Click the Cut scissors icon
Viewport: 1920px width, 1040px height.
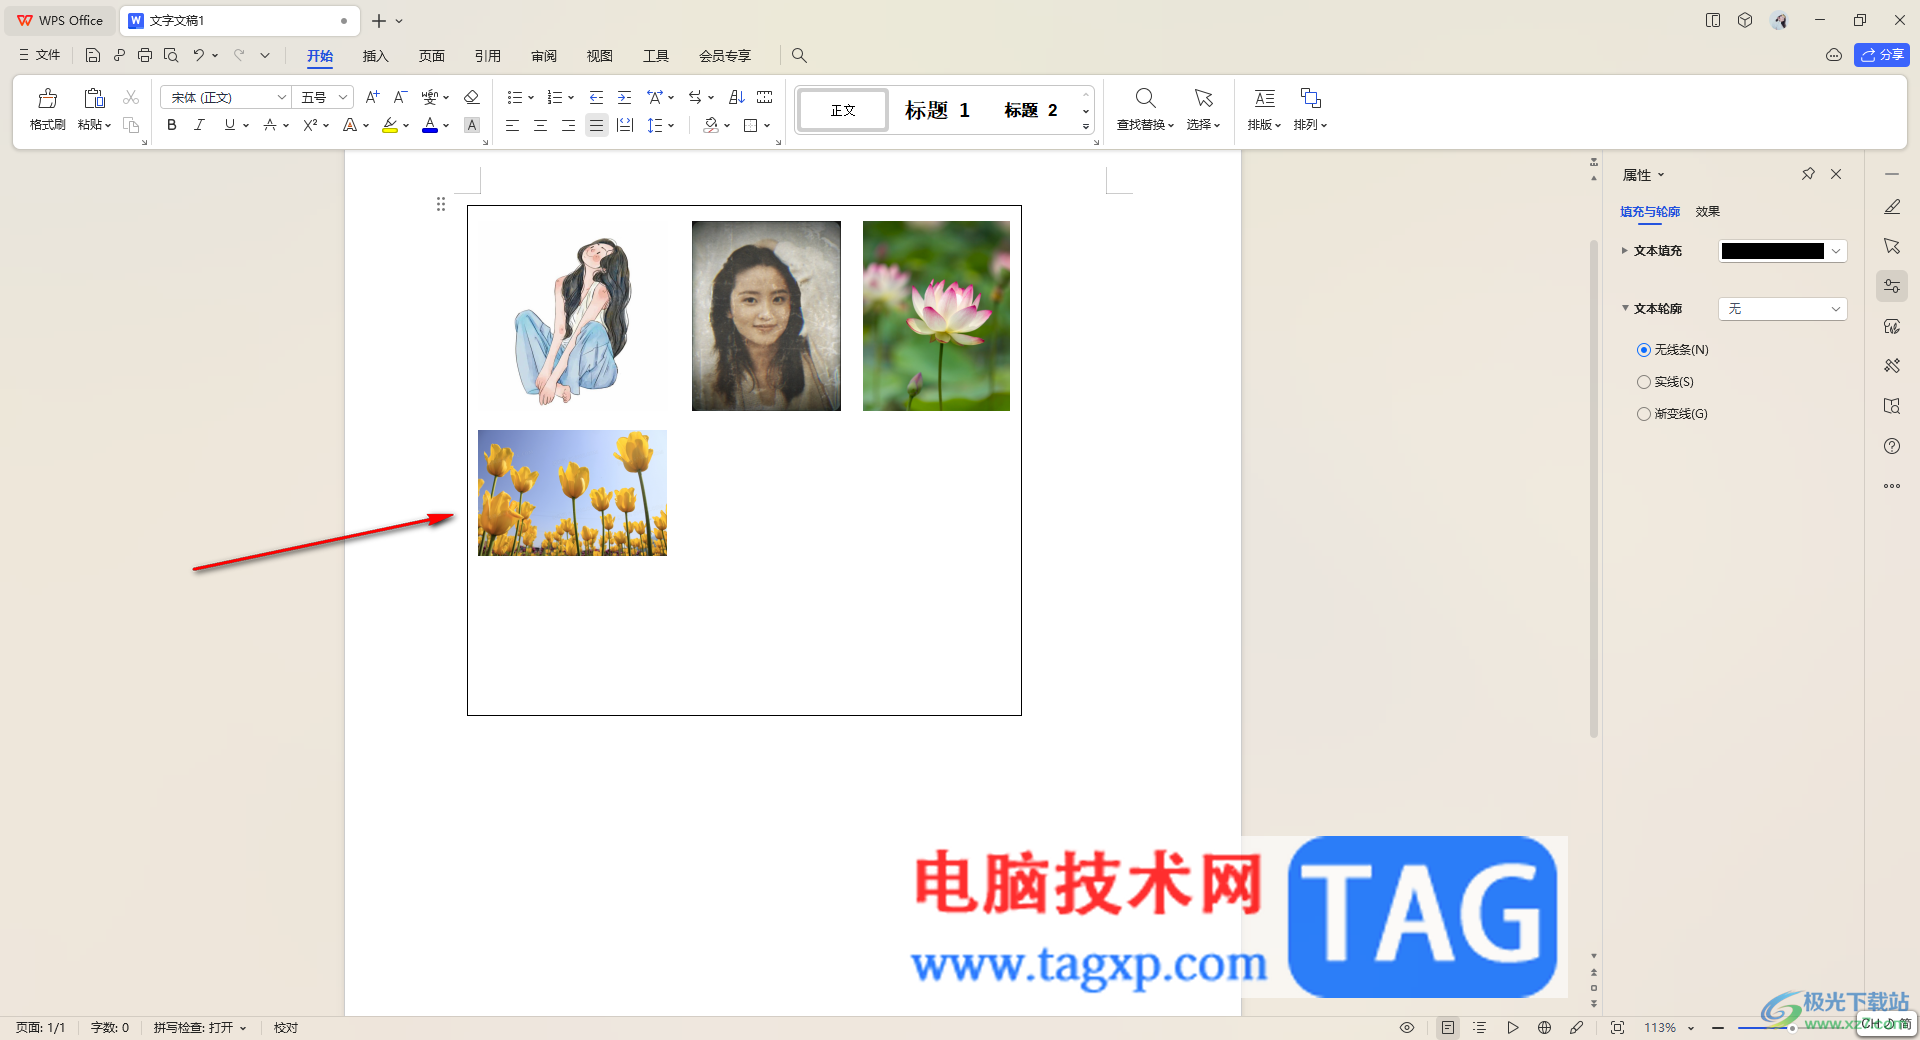[131, 97]
